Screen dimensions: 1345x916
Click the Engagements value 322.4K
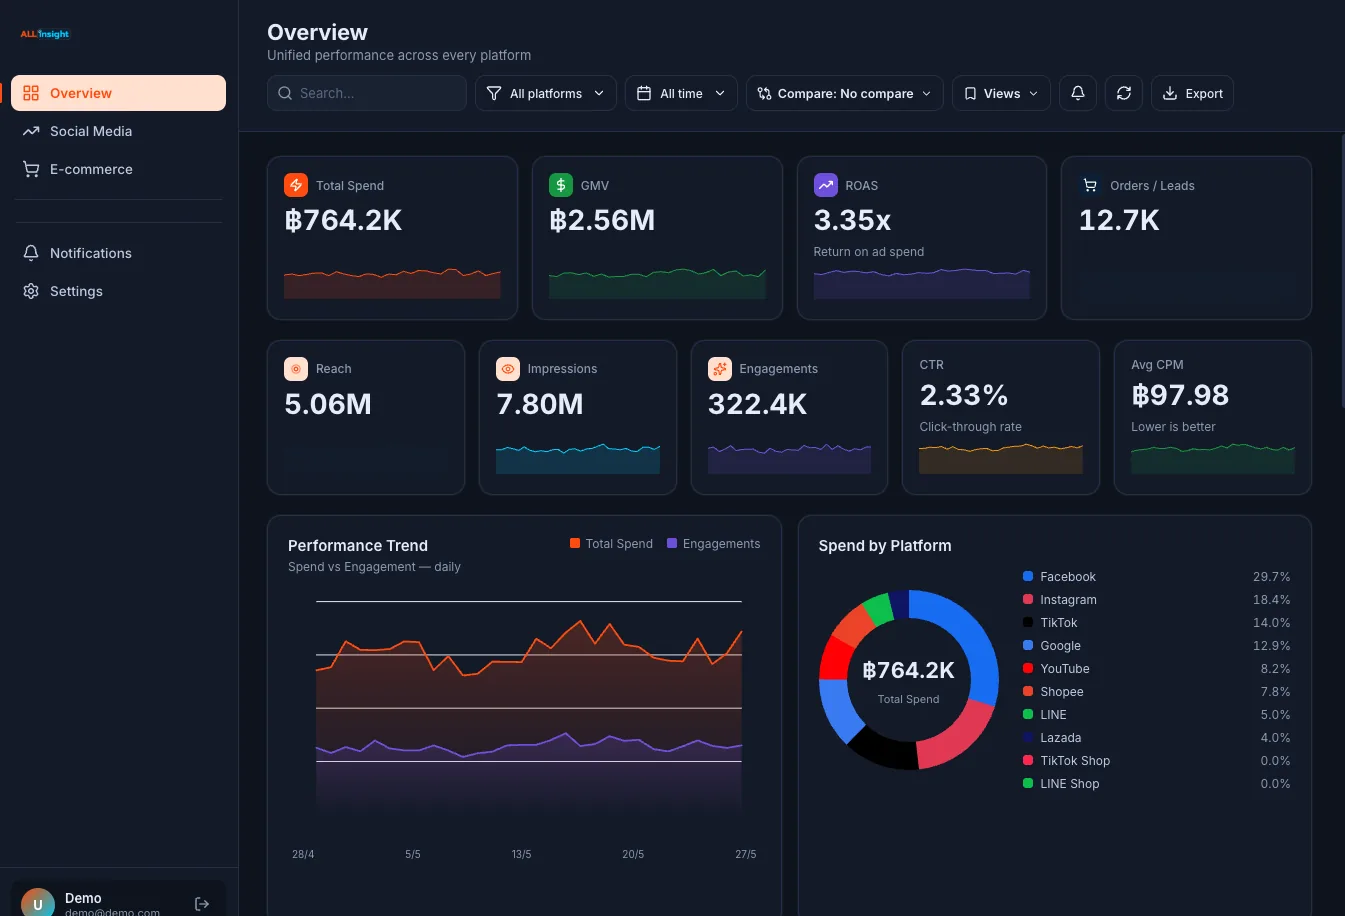pos(758,404)
